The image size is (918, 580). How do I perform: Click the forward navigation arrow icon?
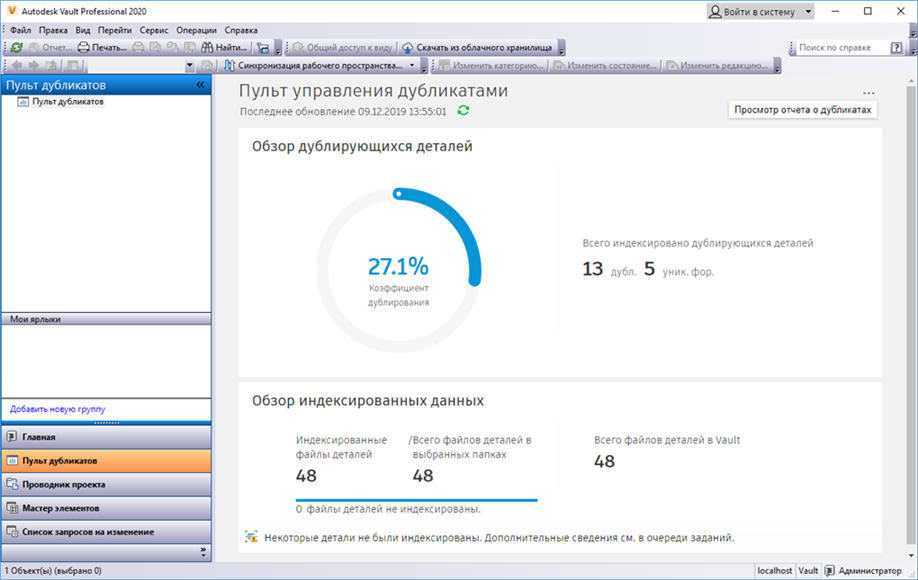[34, 66]
